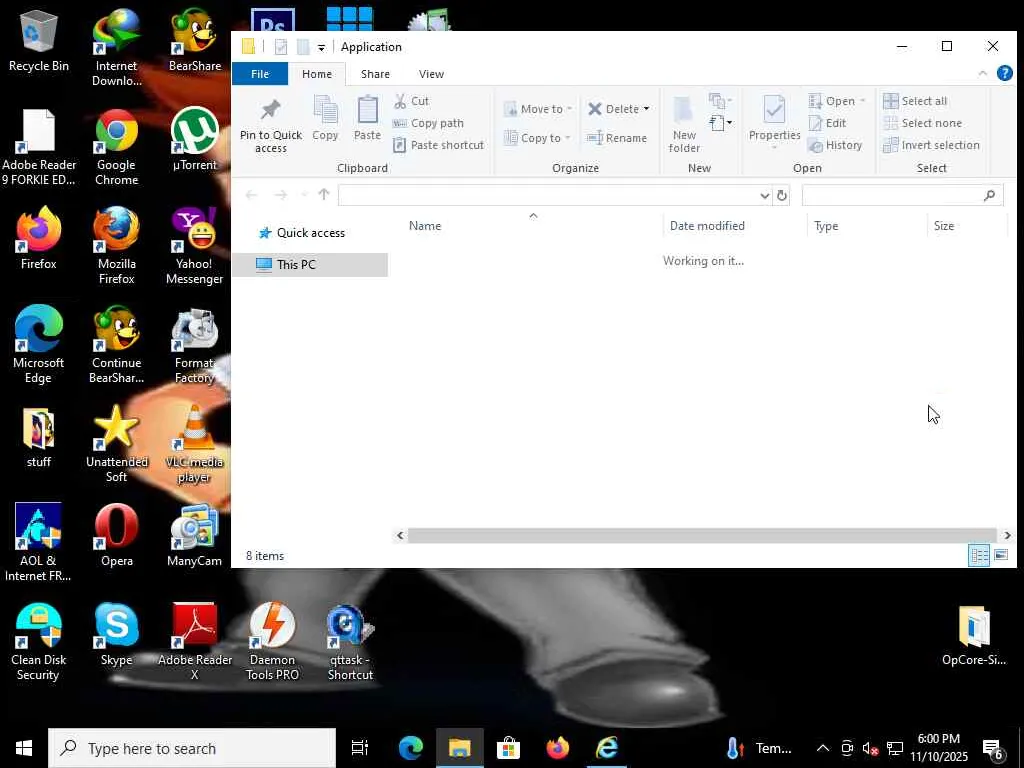Collapse the ribbon with the chevron
The image size is (1024, 768).
click(983, 74)
